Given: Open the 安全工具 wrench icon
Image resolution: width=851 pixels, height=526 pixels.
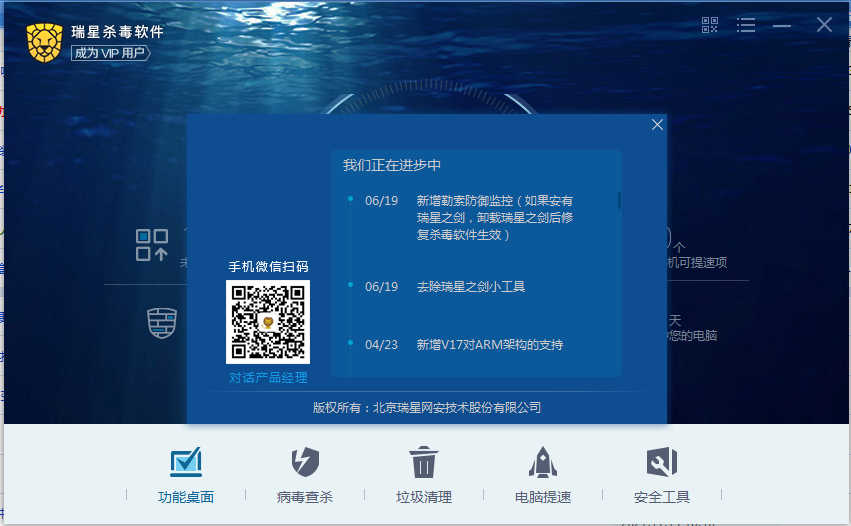Looking at the screenshot, I should pos(662,462).
